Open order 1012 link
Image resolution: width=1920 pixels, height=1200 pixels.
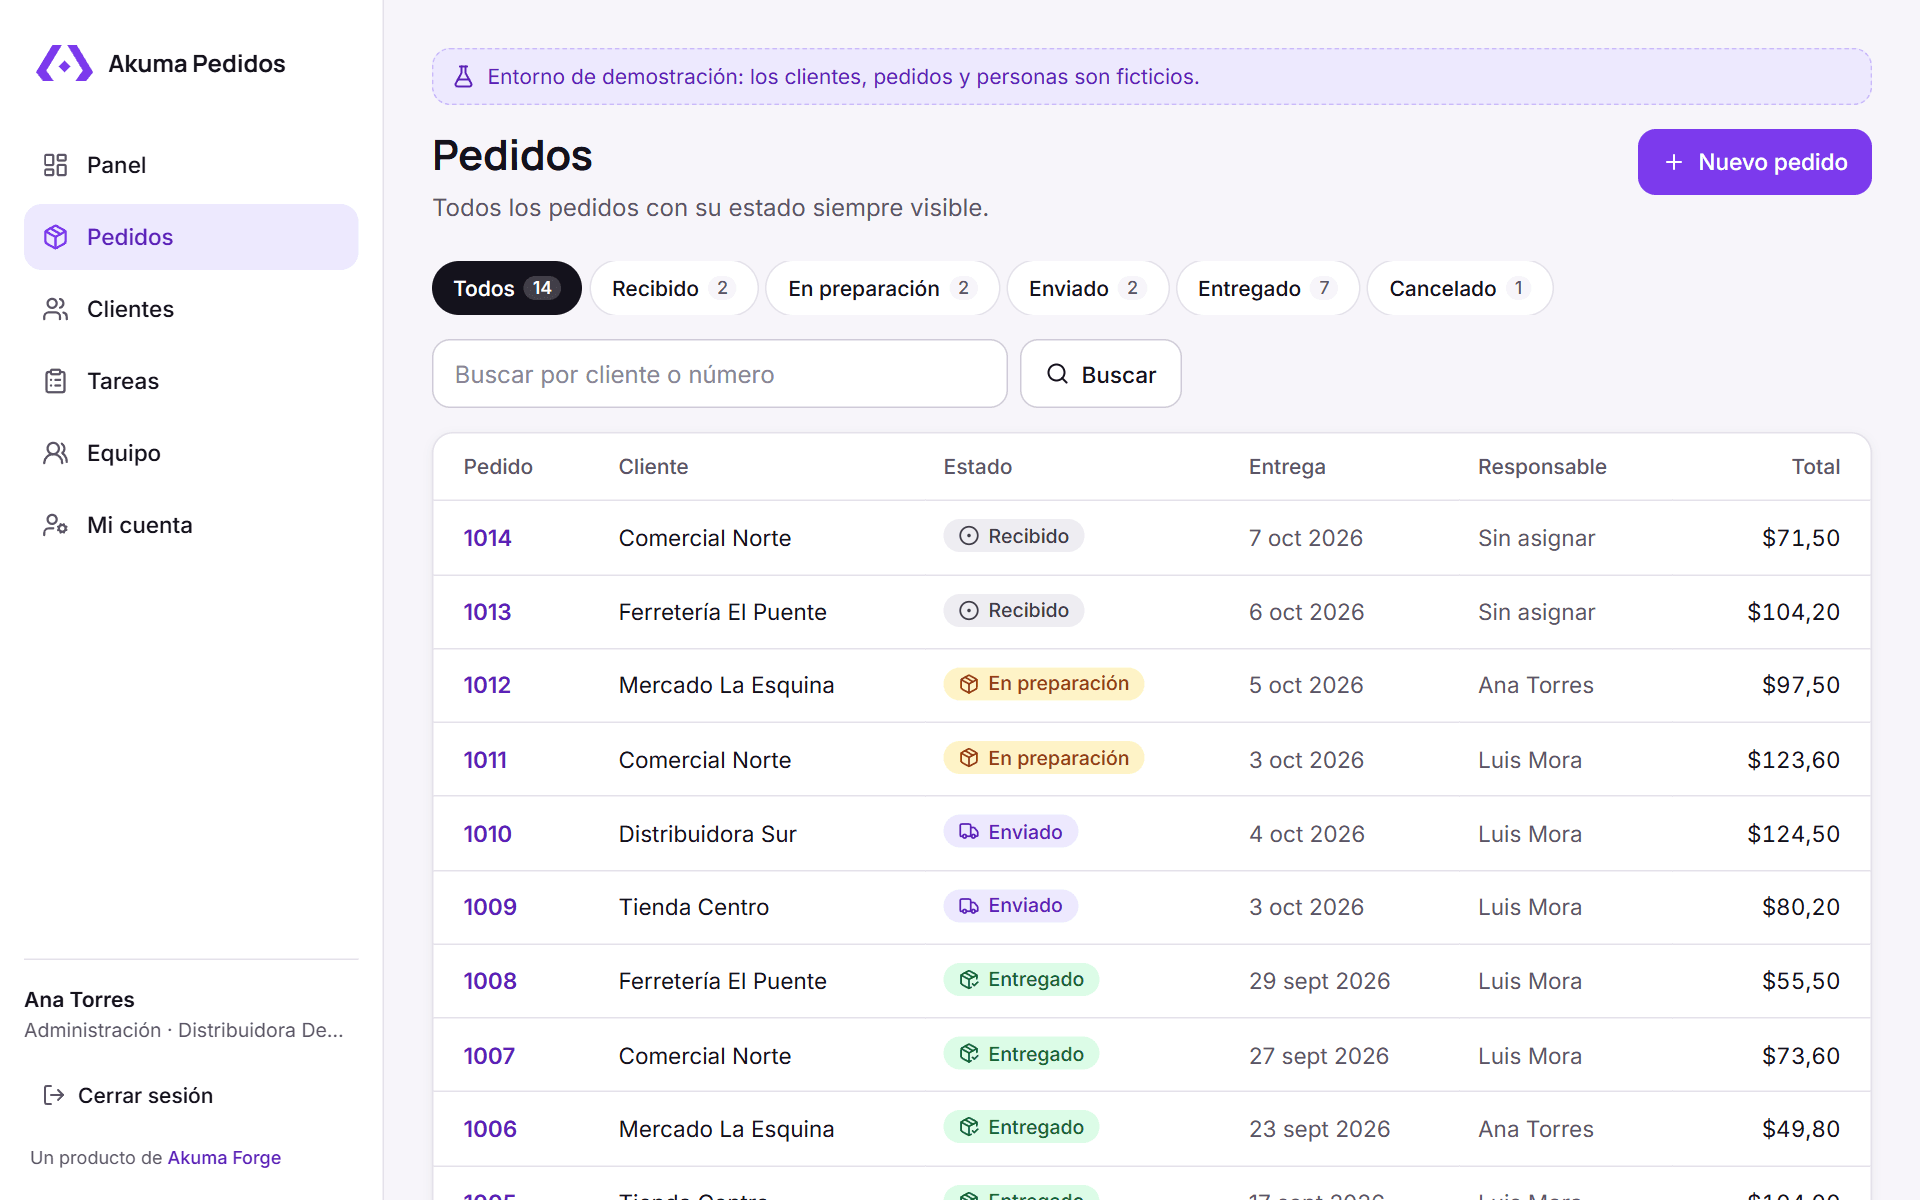tap(487, 685)
